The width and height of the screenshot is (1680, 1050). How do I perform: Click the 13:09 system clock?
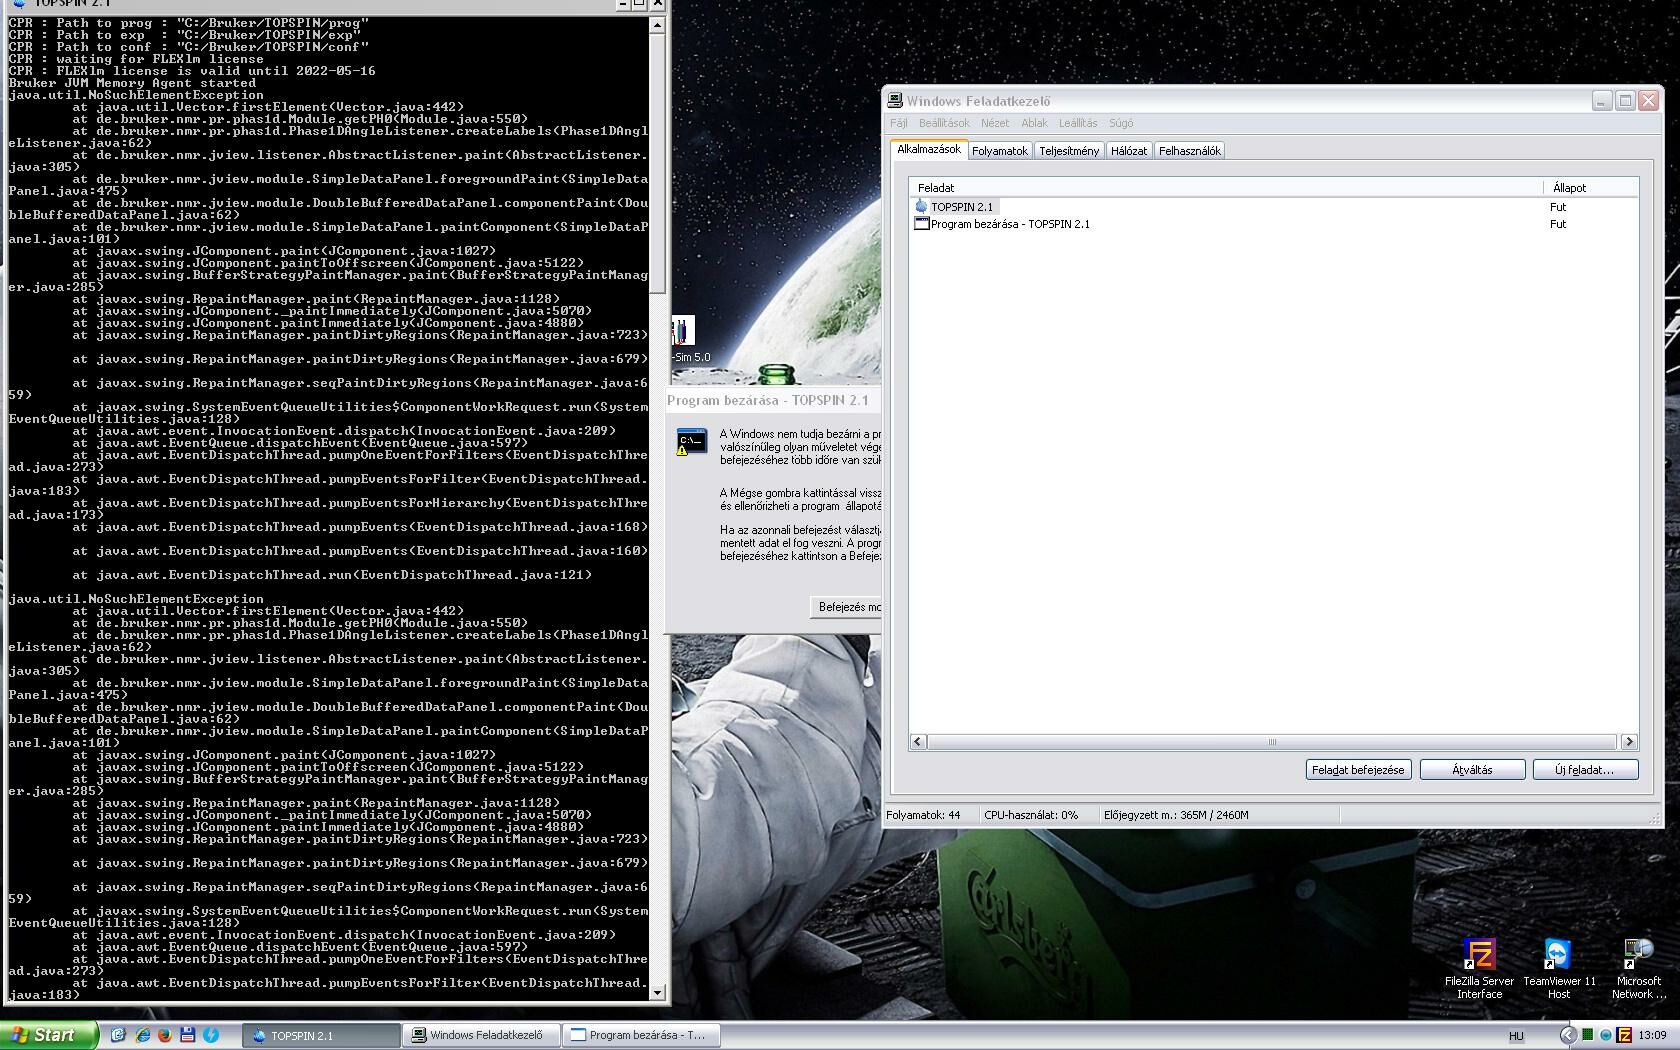point(1653,1035)
